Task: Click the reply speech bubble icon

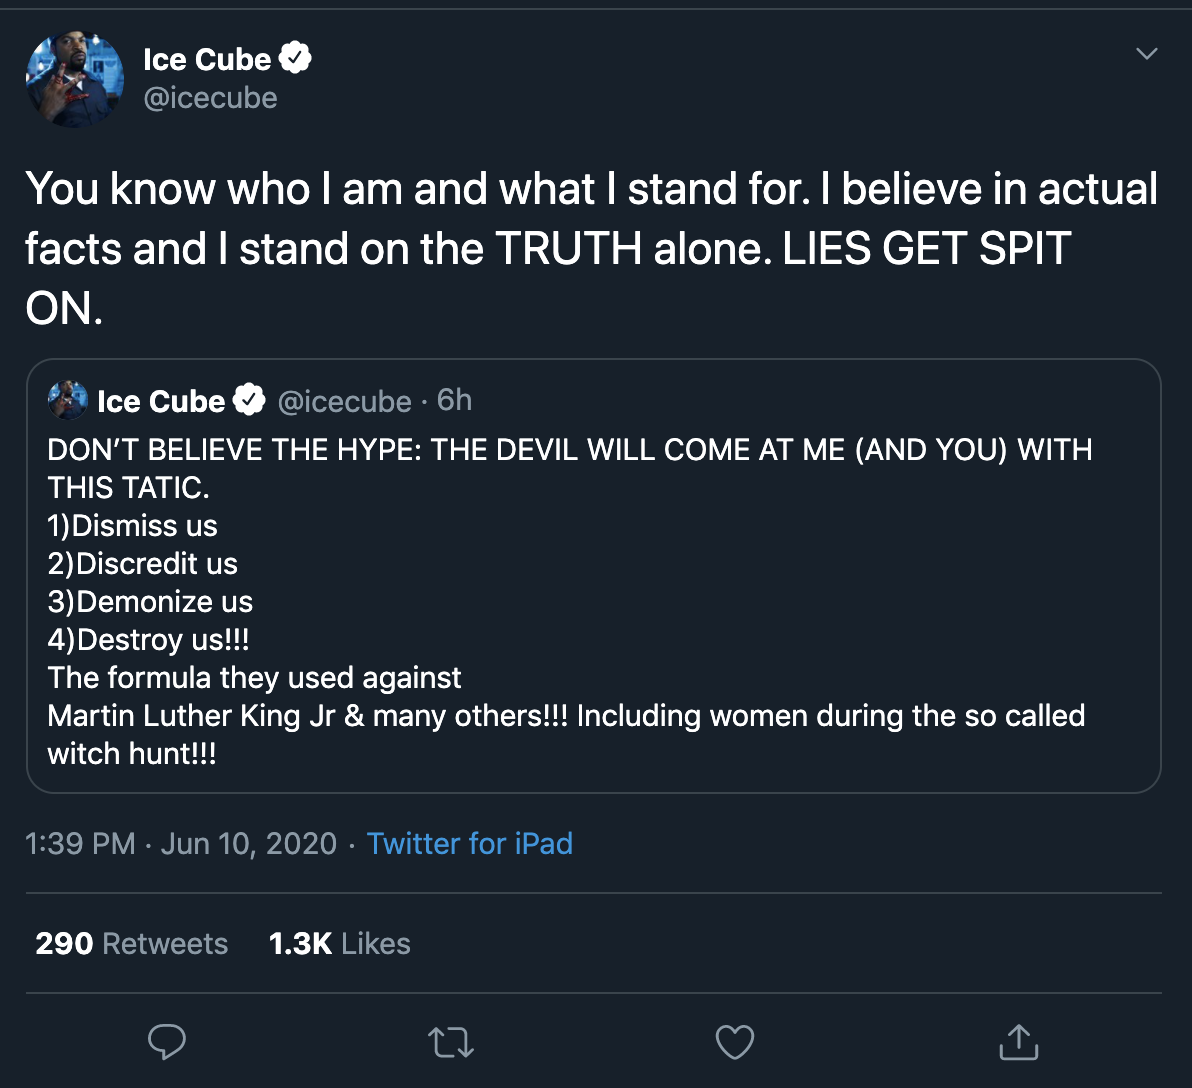Action: 167,1041
